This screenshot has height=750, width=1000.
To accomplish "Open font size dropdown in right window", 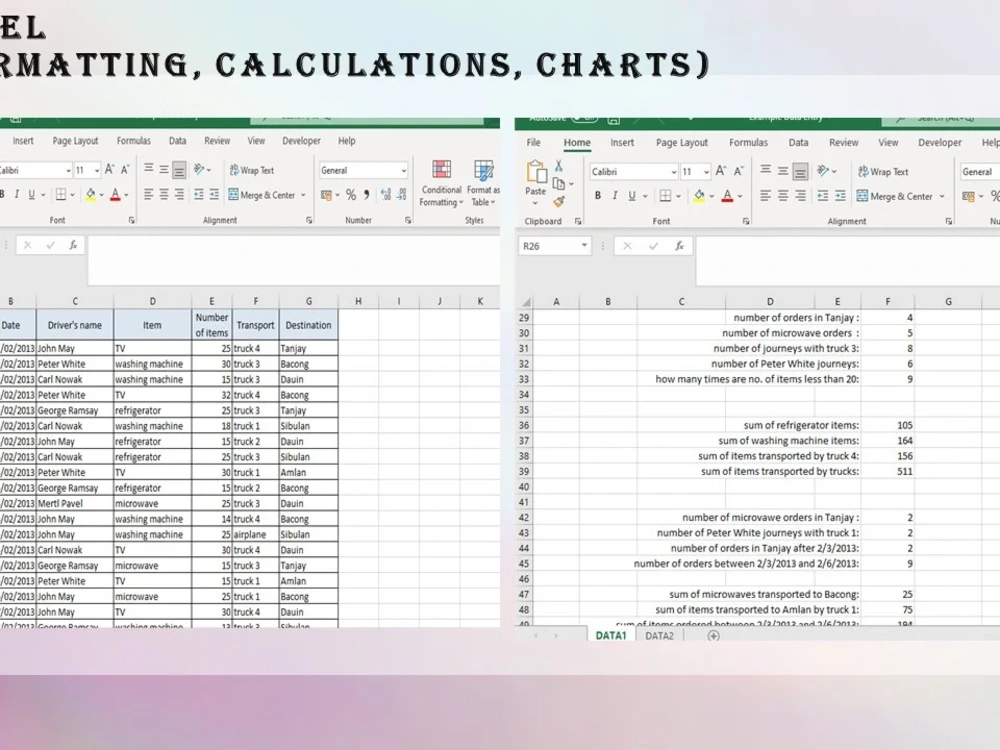I will 707,172.
